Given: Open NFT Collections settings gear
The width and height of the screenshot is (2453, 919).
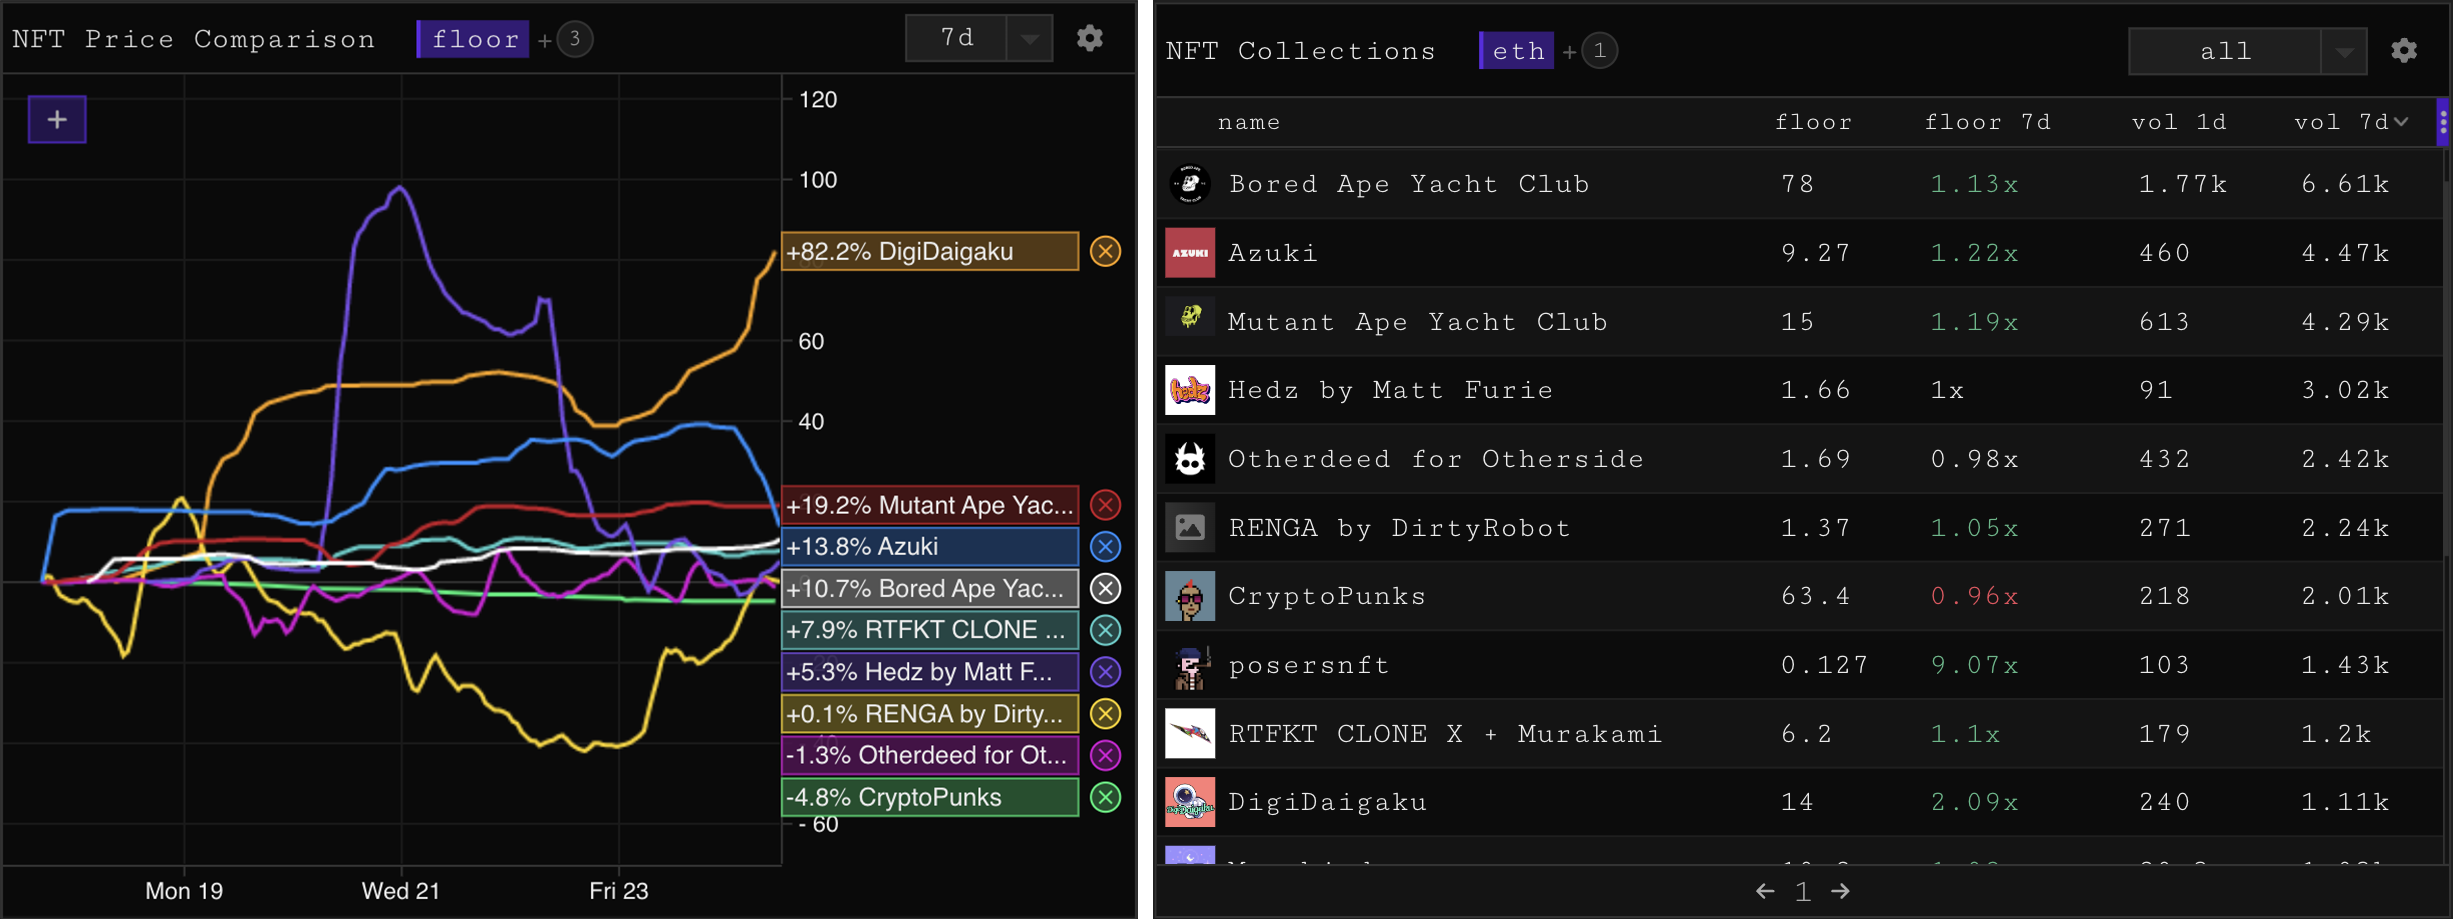Looking at the screenshot, I should pyautogui.click(x=2404, y=50).
